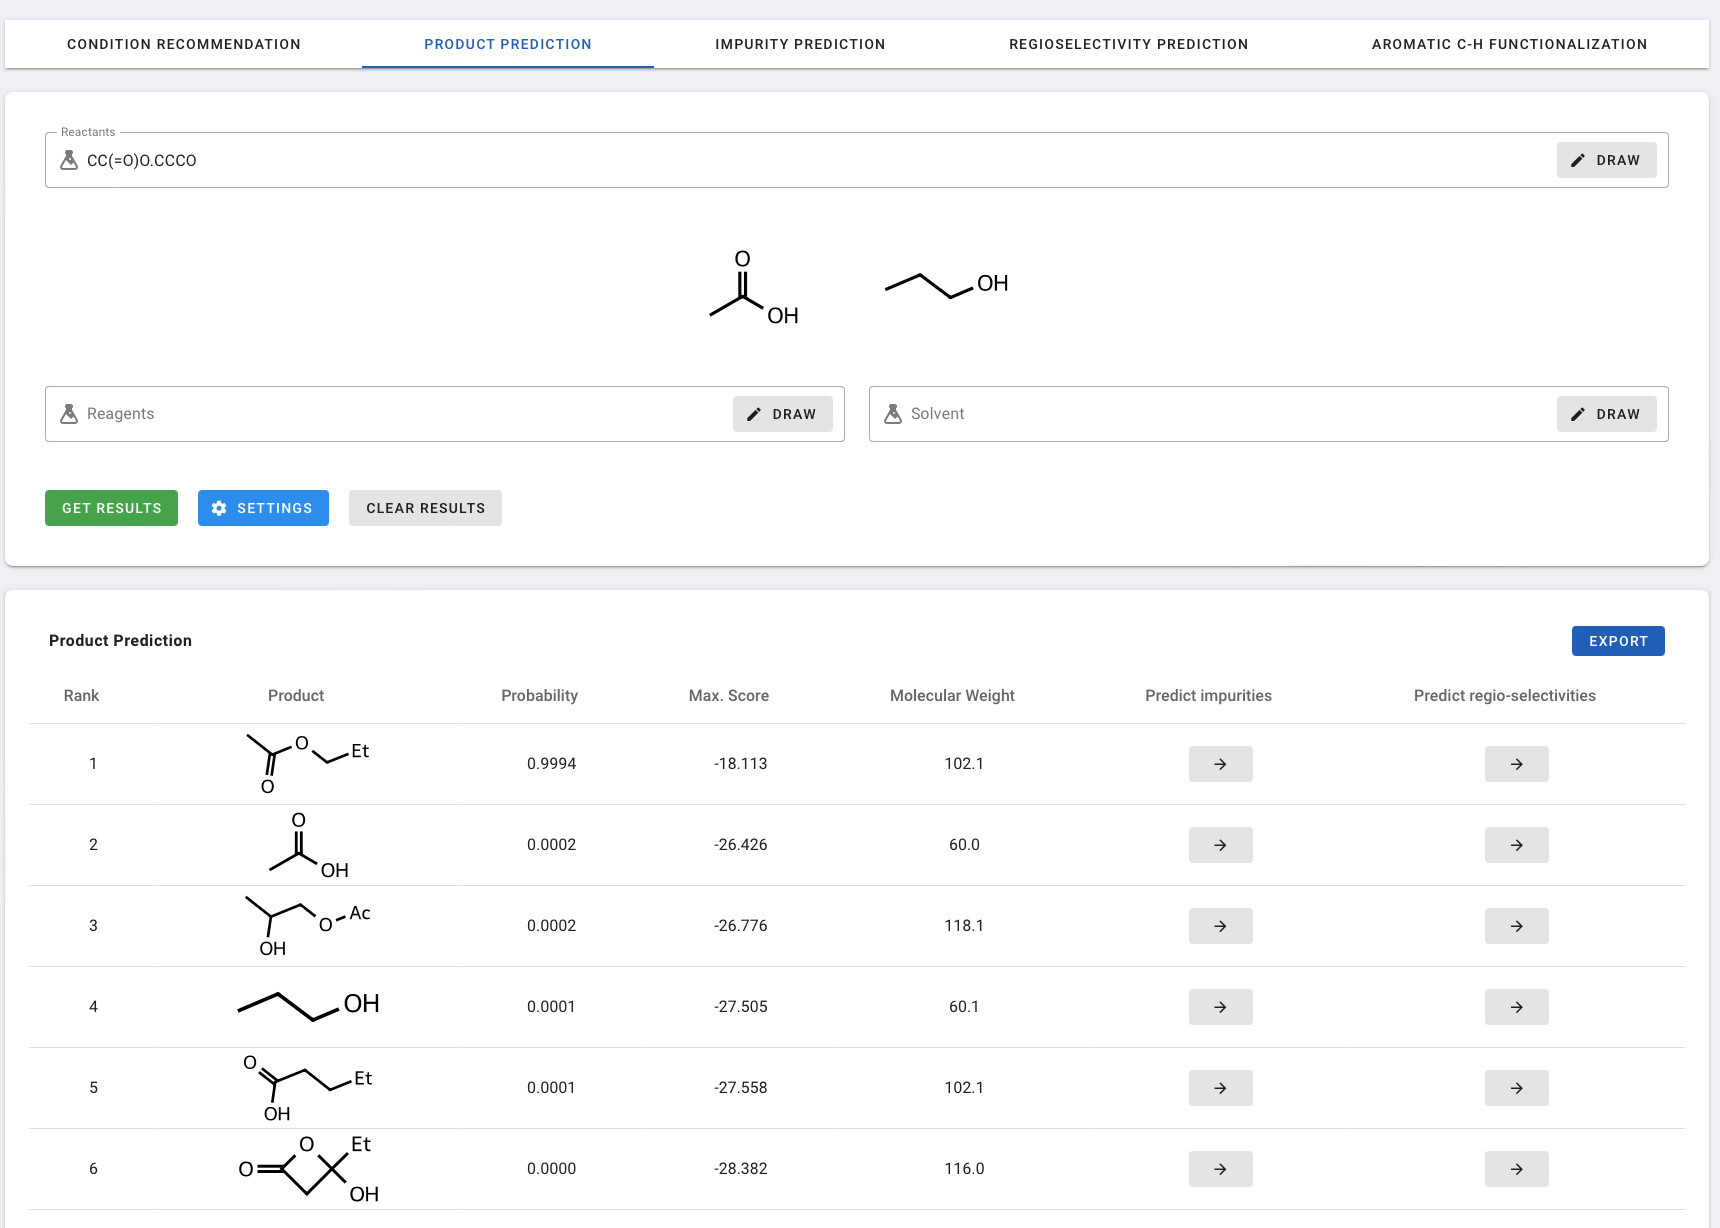
Task: Click the Predict impurities column header
Action: click(1208, 696)
